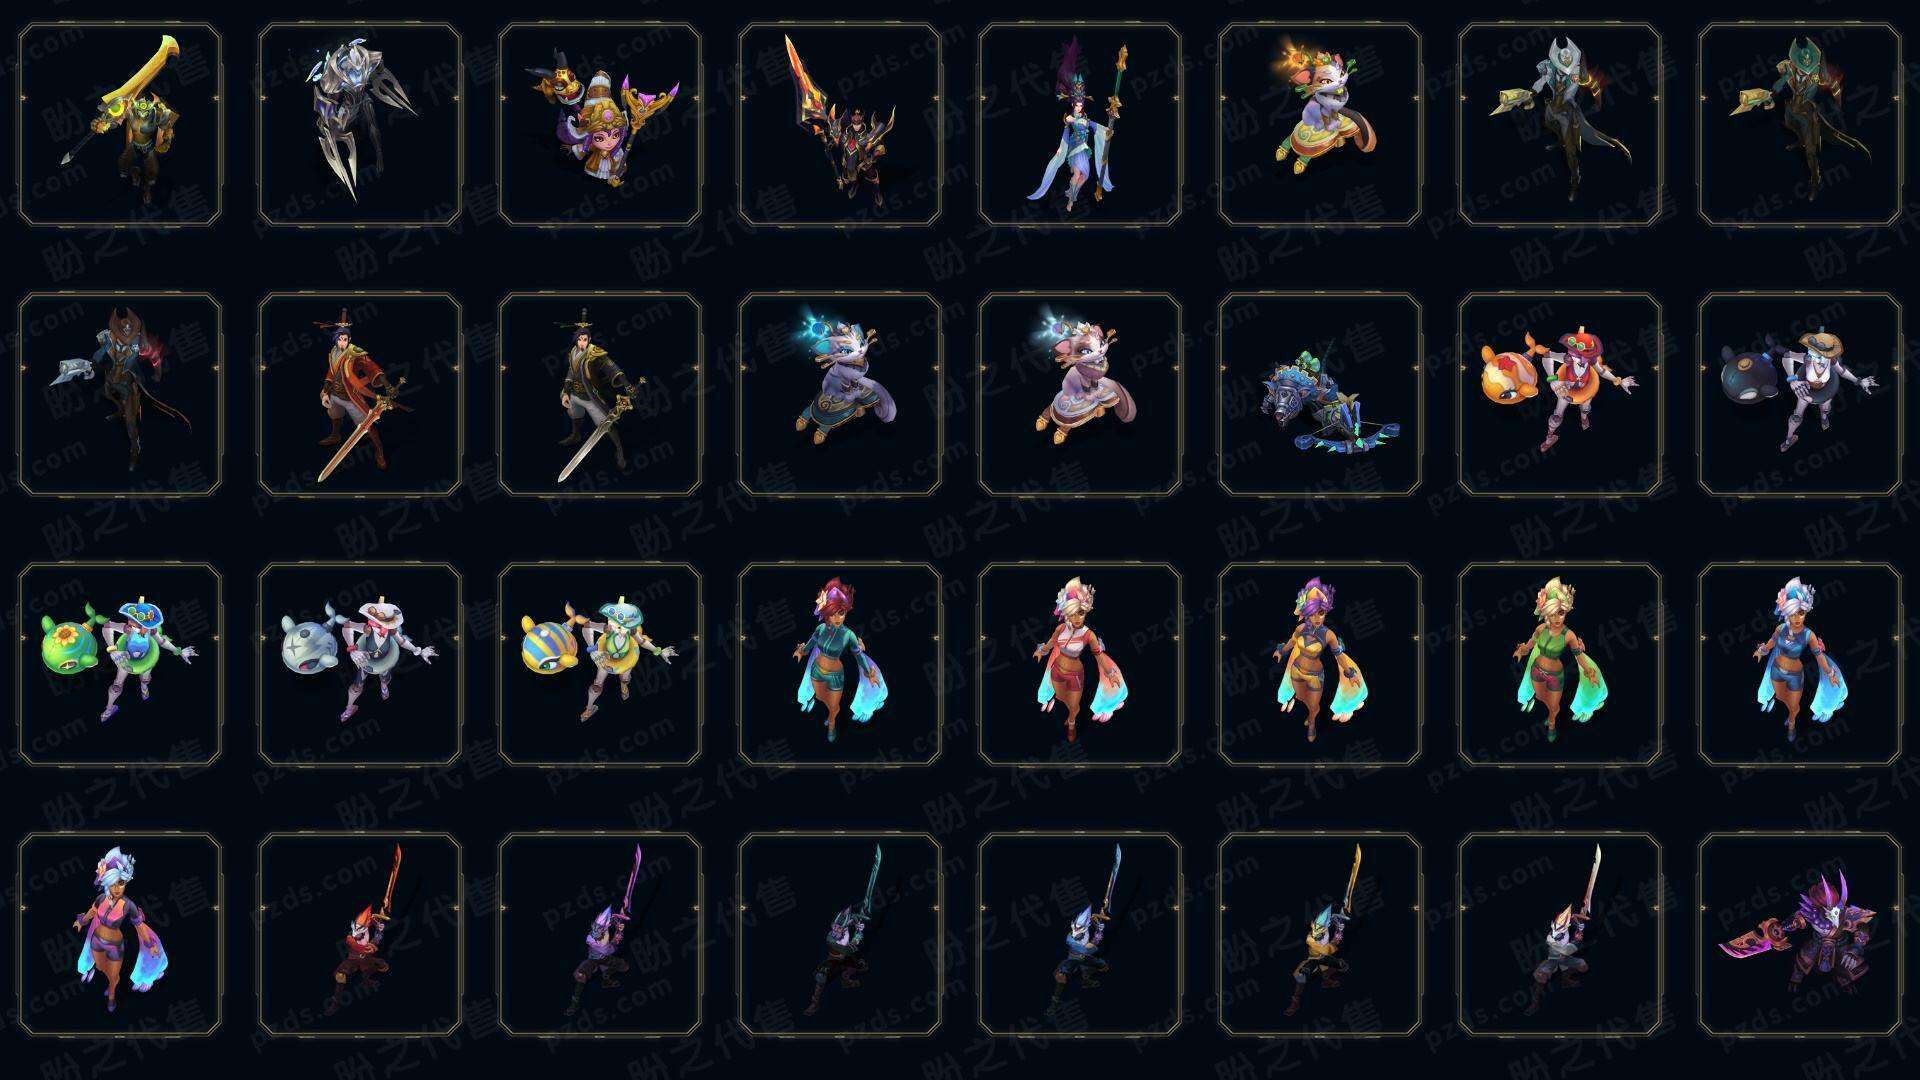Open the silver clawed armored figure tile
The height and width of the screenshot is (1080, 1920).
point(360,124)
